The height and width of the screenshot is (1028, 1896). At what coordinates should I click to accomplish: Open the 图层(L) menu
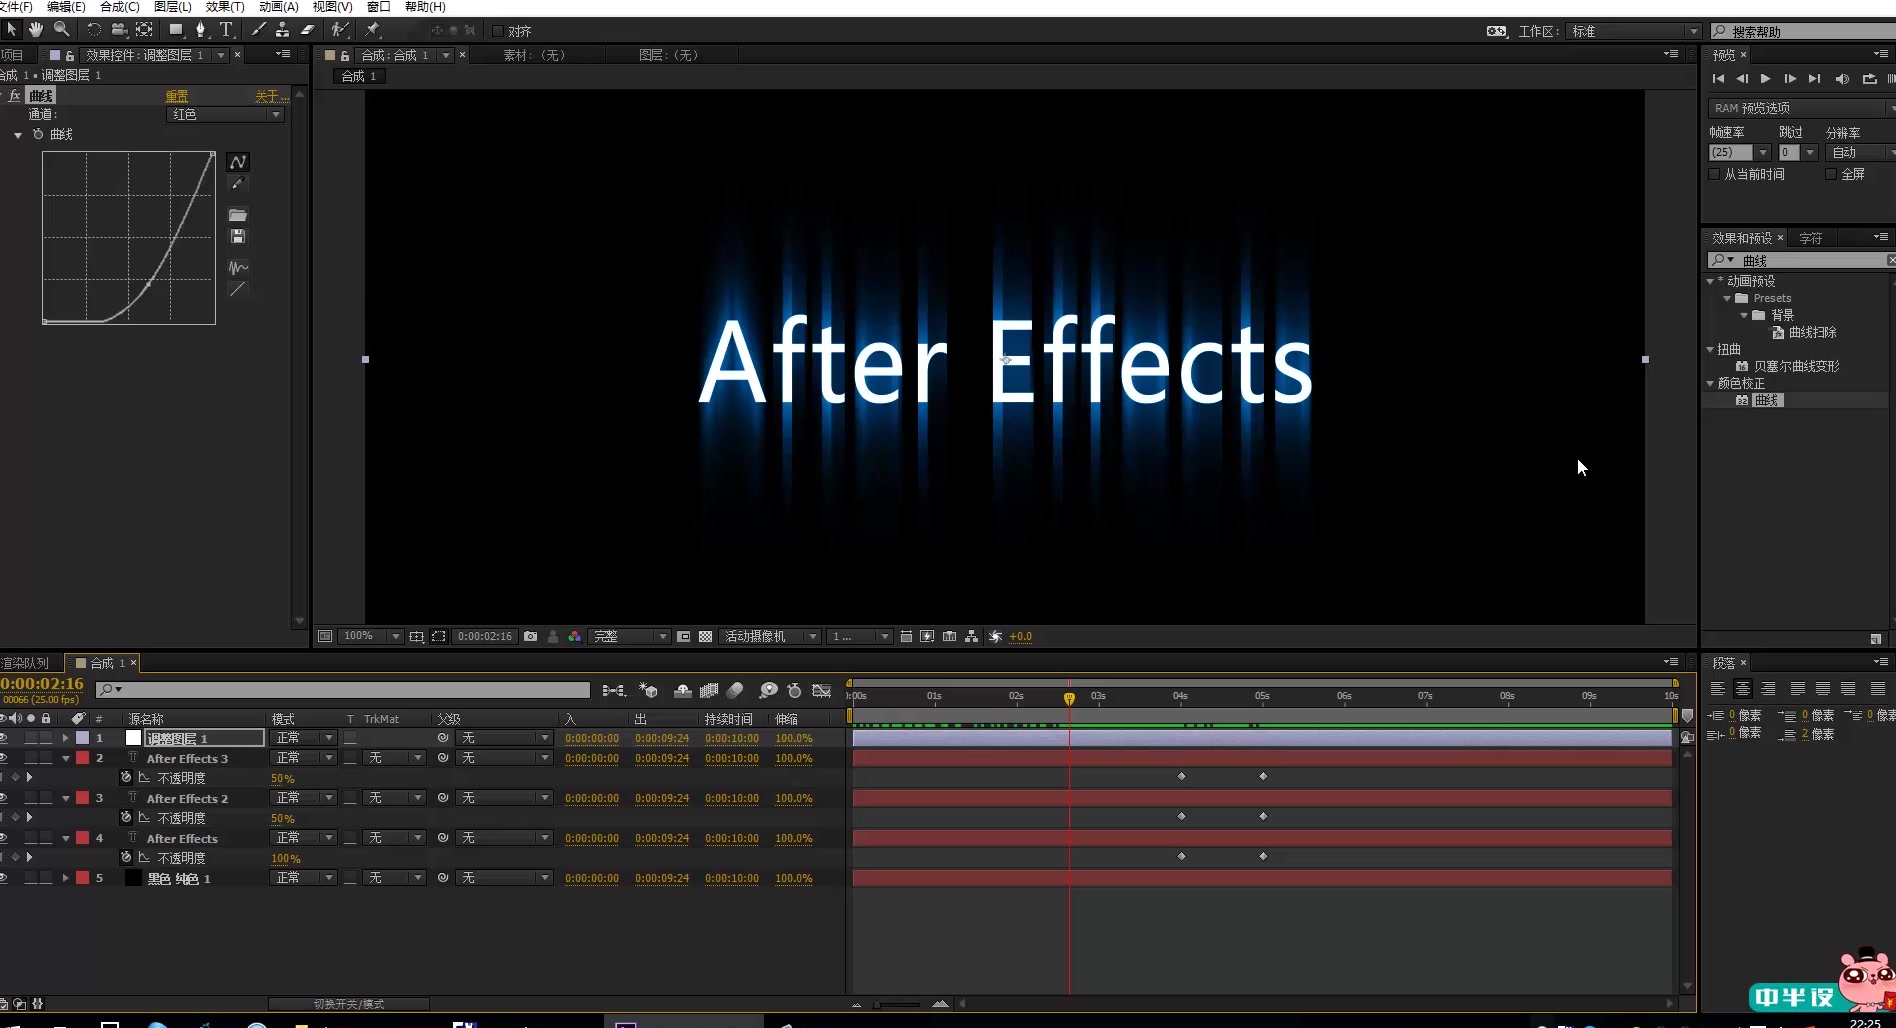coord(172,7)
